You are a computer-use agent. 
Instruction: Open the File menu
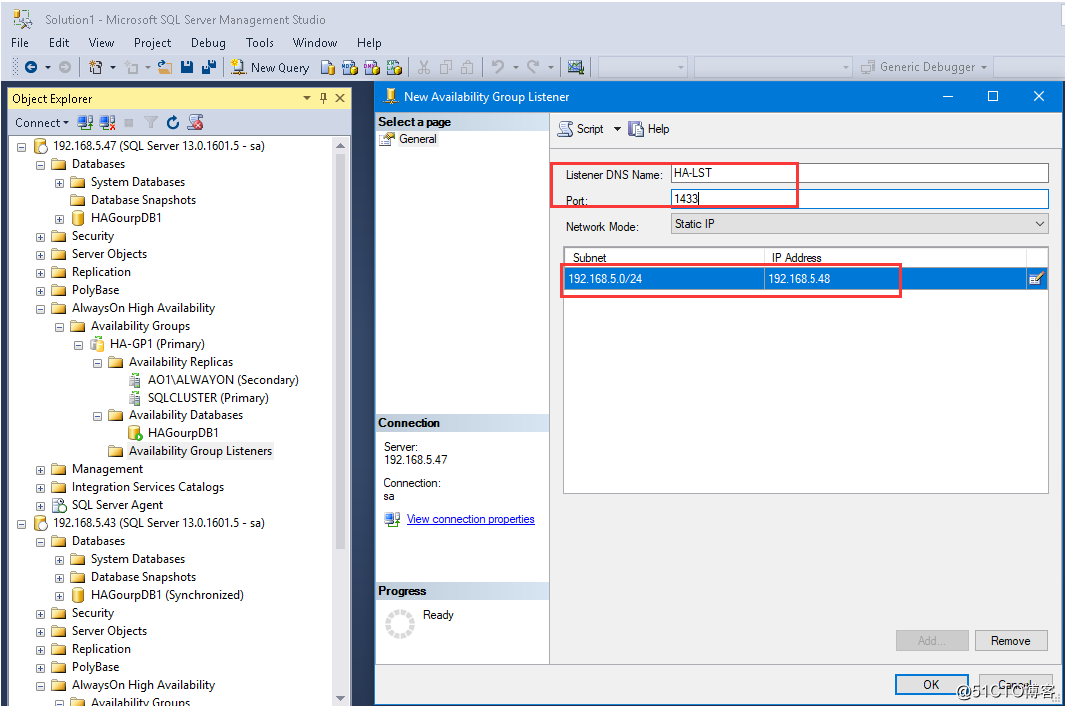(20, 43)
